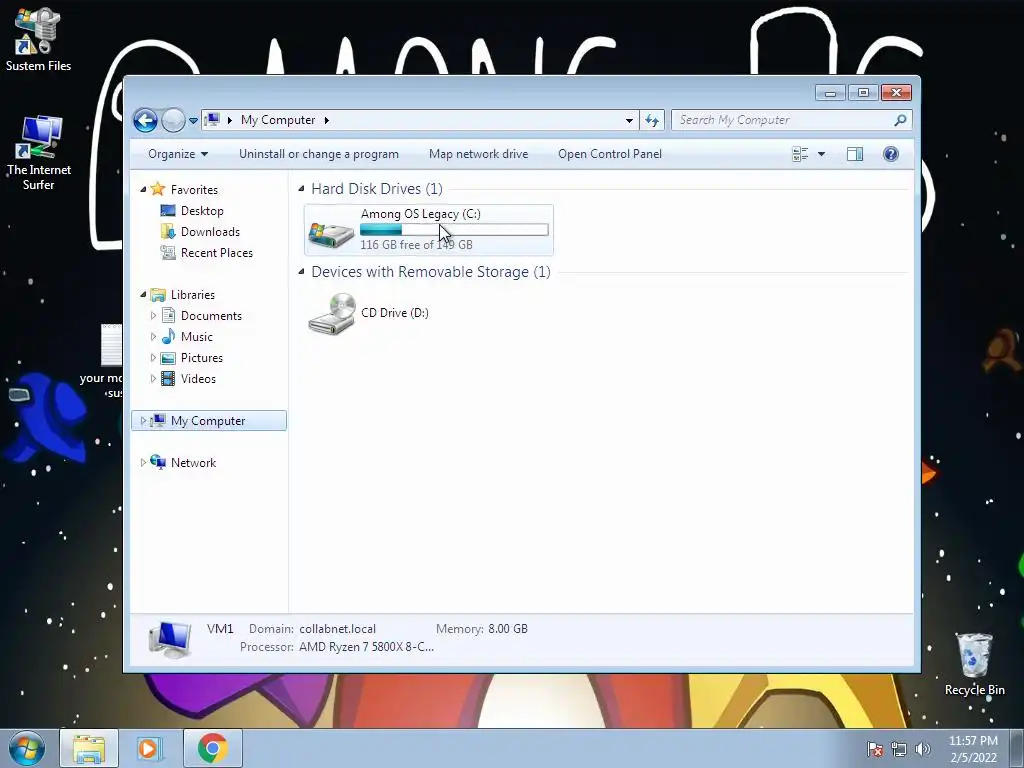The width and height of the screenshot is (1024, 768).
Task: Select My Computer tree item
Action: [x=209, y=421]
